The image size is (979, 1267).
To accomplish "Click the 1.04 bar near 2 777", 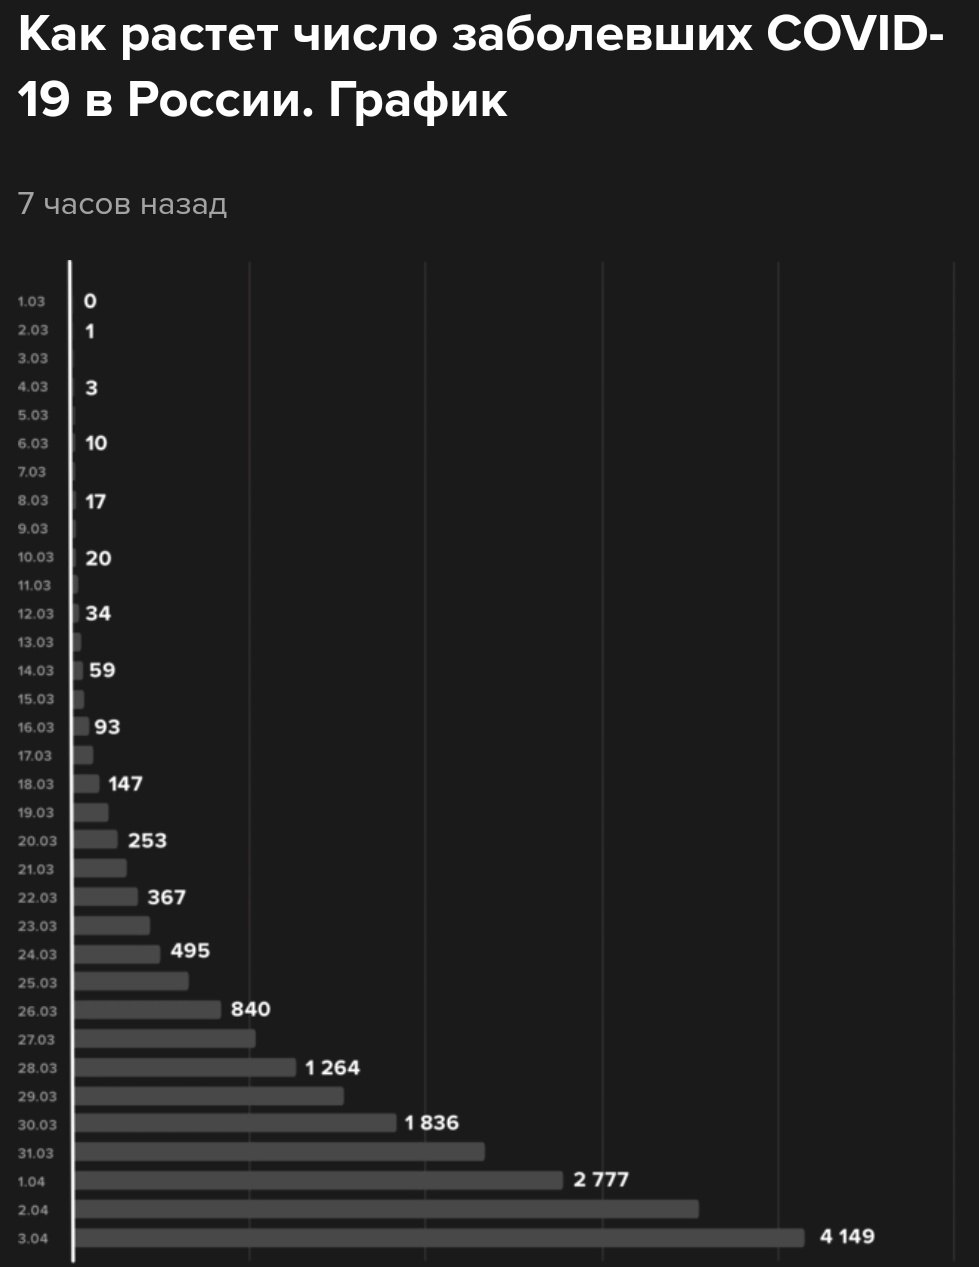I will 318,1181.
